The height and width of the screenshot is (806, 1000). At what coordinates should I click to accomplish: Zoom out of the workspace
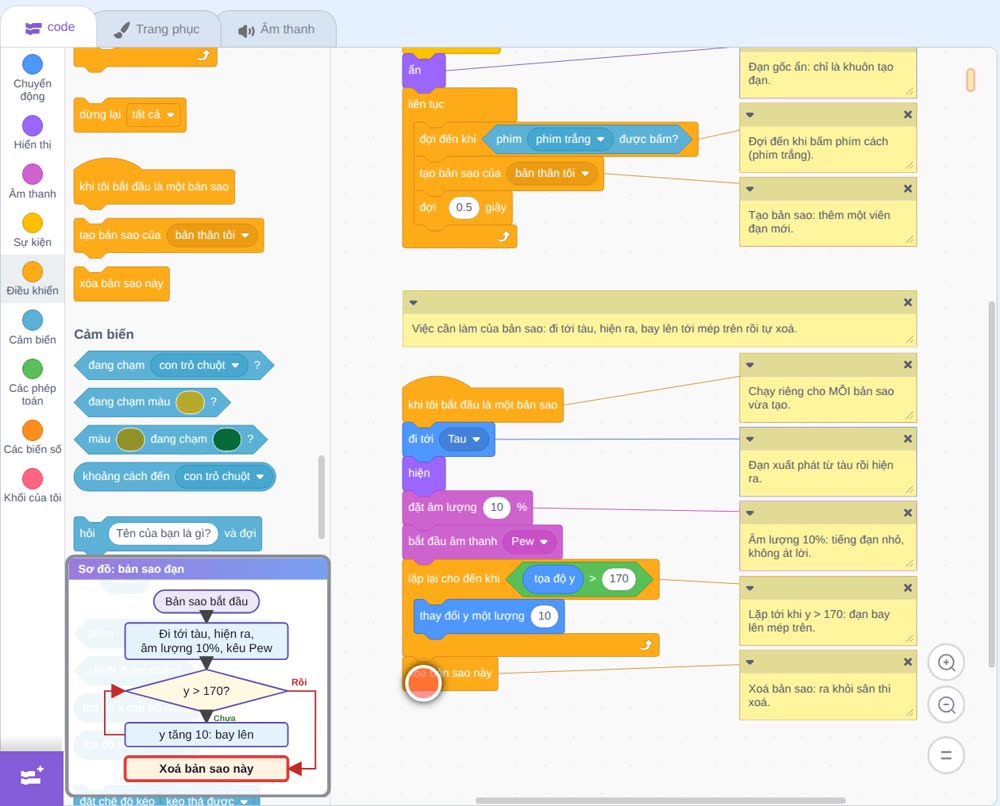(x=946, y=705)
